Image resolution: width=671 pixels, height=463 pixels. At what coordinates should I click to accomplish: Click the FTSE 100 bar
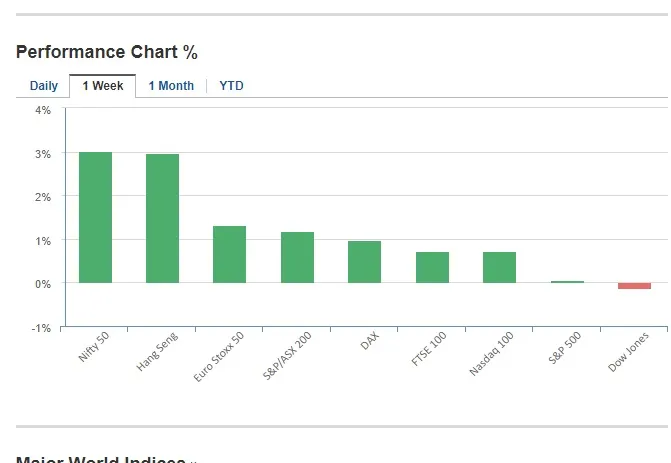coord(432,267)
